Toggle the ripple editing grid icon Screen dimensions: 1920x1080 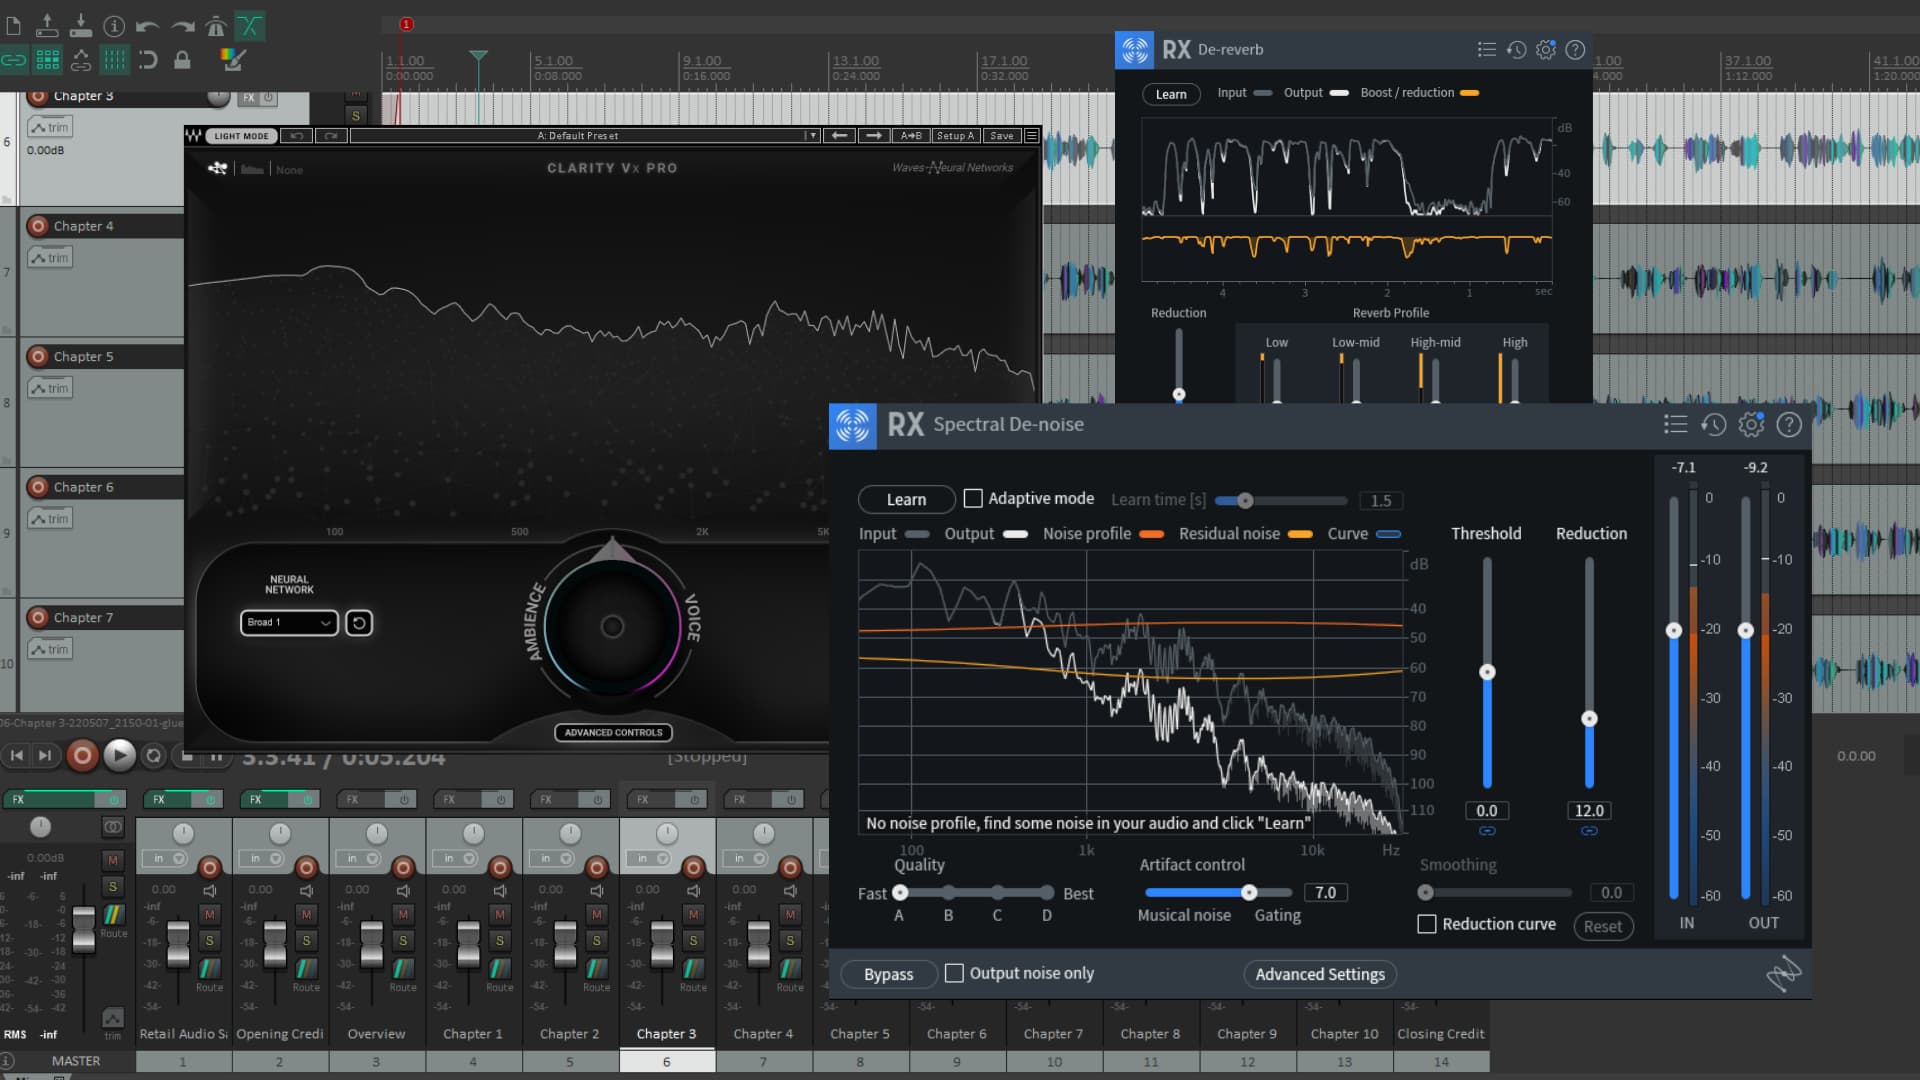pyautogui.click(x=47, y=60)
